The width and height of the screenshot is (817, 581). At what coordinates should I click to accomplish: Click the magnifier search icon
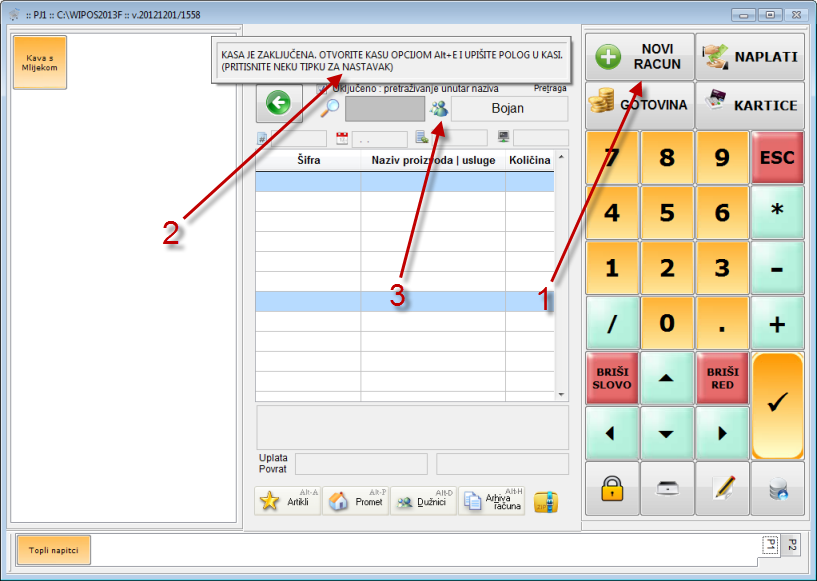330,109
